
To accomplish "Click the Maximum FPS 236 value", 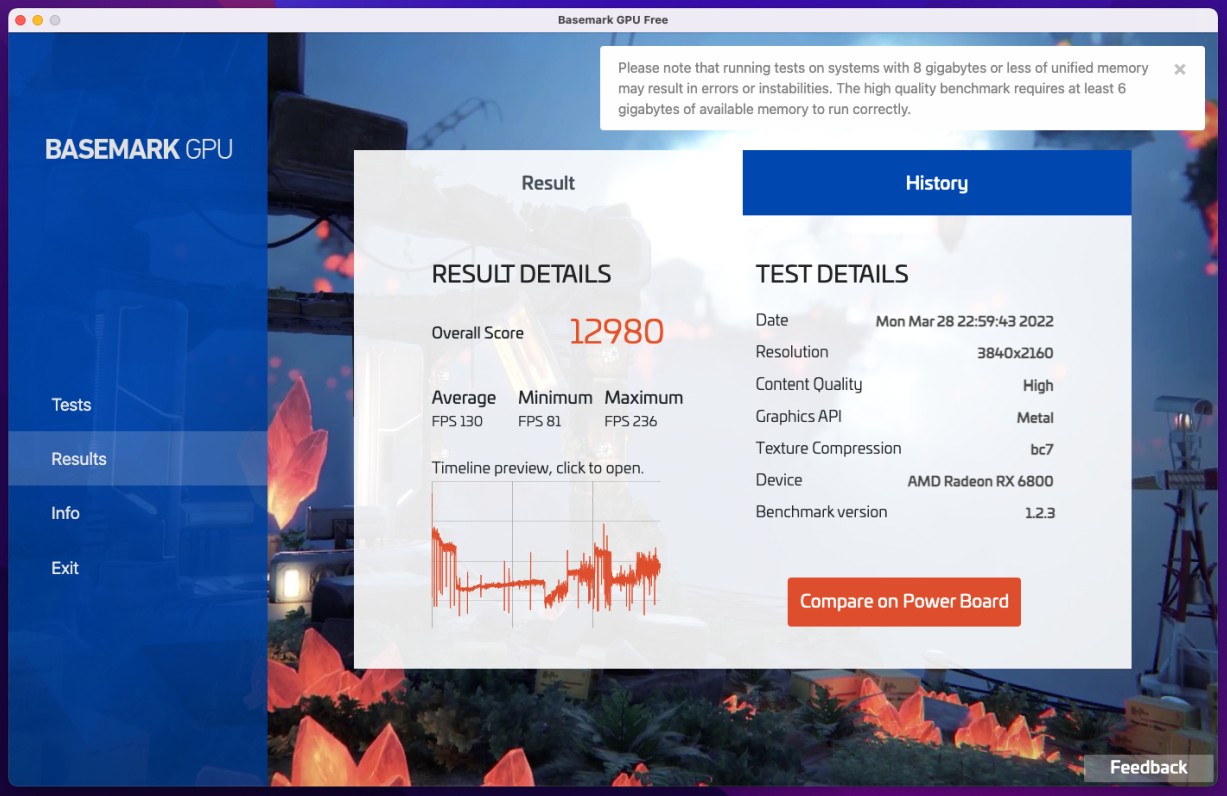I will click(631, 421).
